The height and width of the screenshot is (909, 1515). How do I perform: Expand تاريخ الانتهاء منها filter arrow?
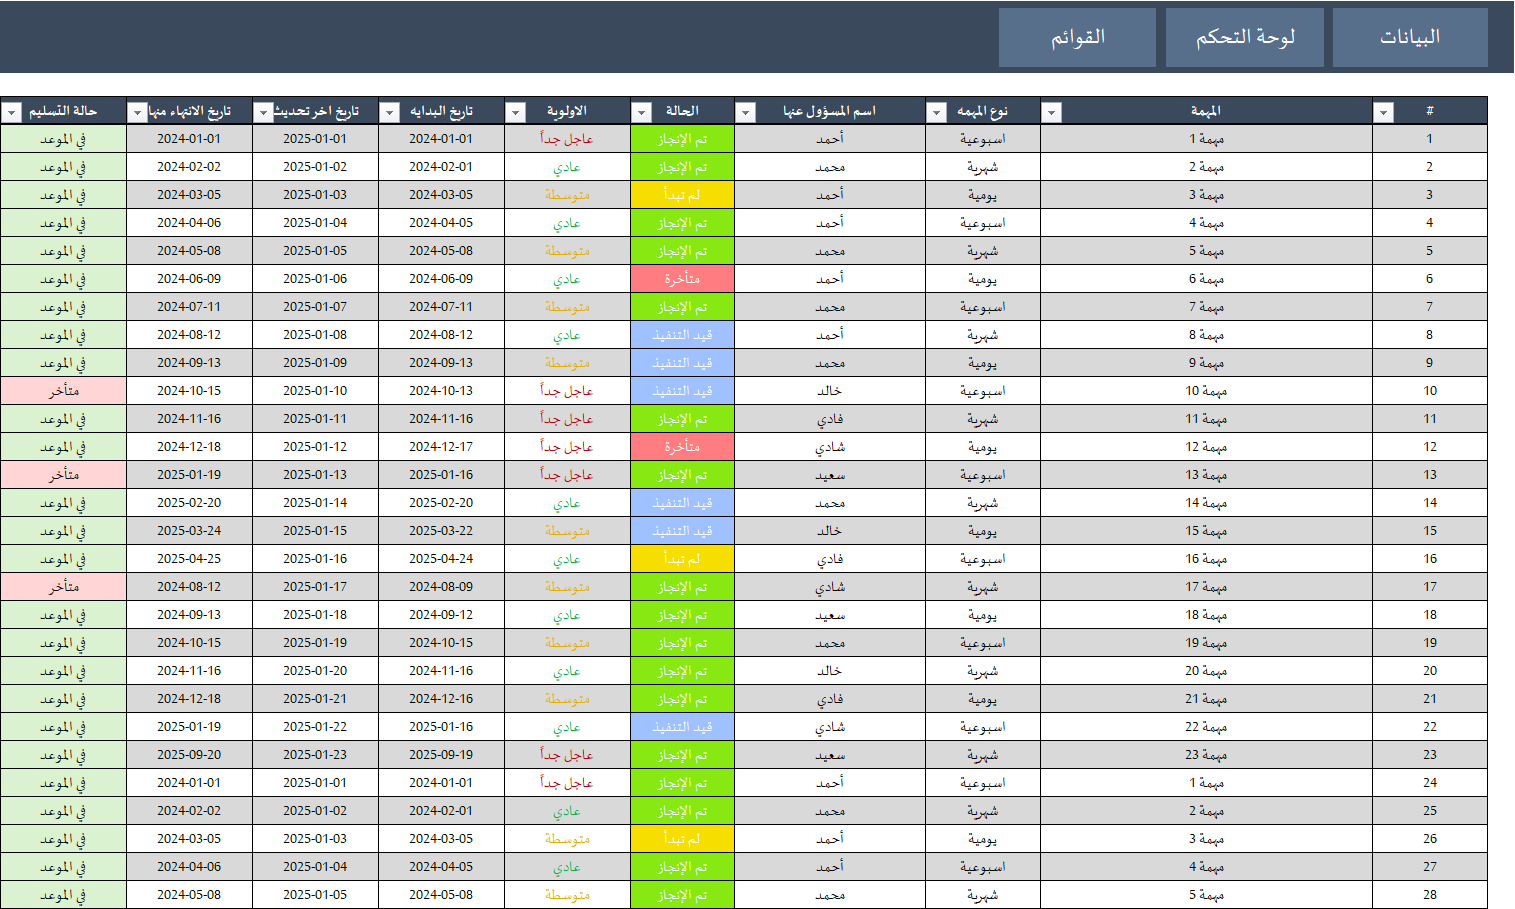pyautogui.click(x=137, y=113)
